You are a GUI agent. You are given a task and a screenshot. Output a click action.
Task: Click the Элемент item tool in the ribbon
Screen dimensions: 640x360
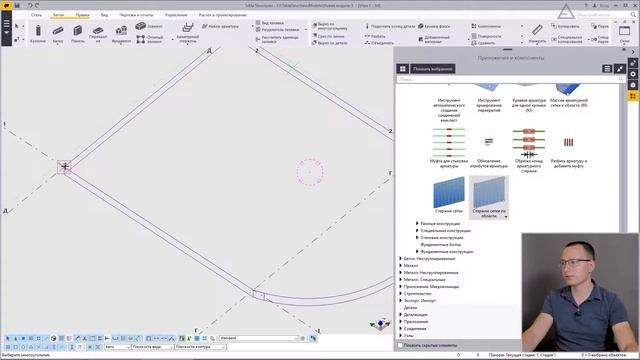coord(149,26)
